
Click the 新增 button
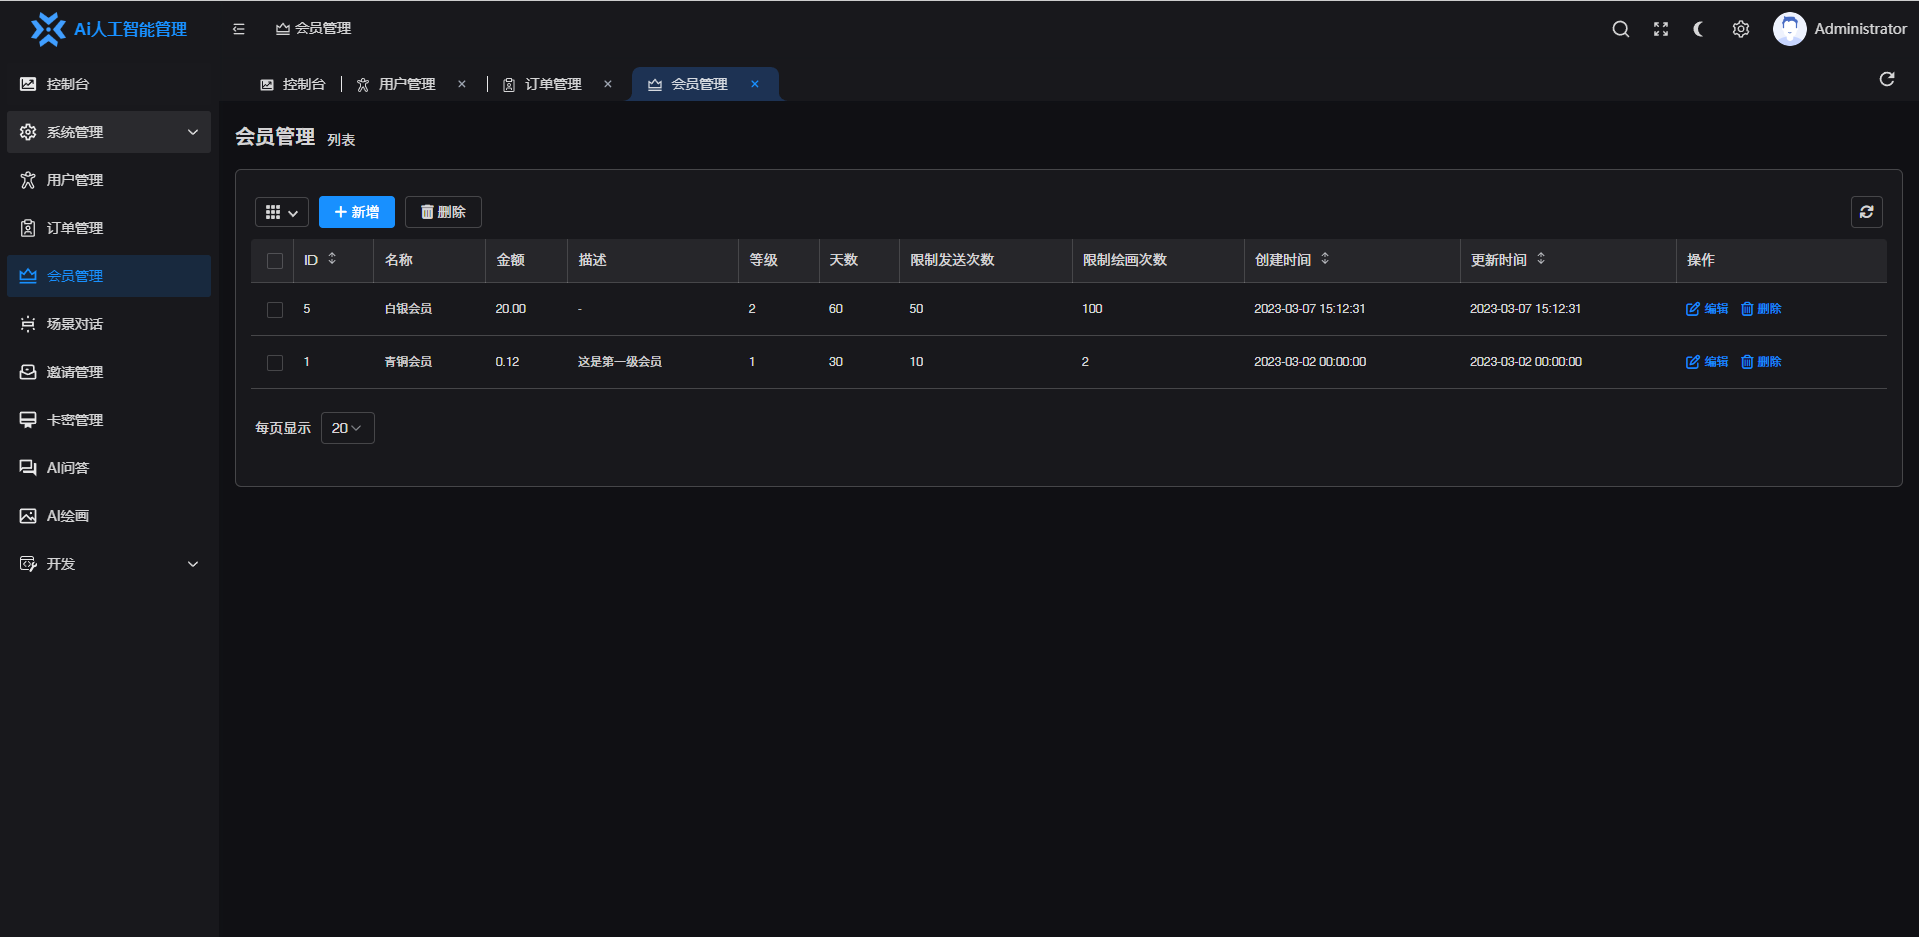pyautogui.click(x=356, y=212)
